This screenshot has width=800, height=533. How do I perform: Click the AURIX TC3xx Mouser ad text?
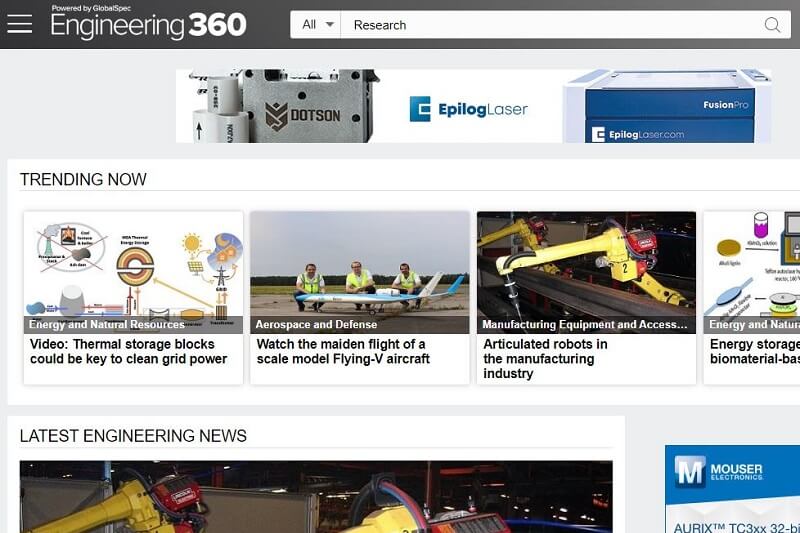[x=736, y=527]
